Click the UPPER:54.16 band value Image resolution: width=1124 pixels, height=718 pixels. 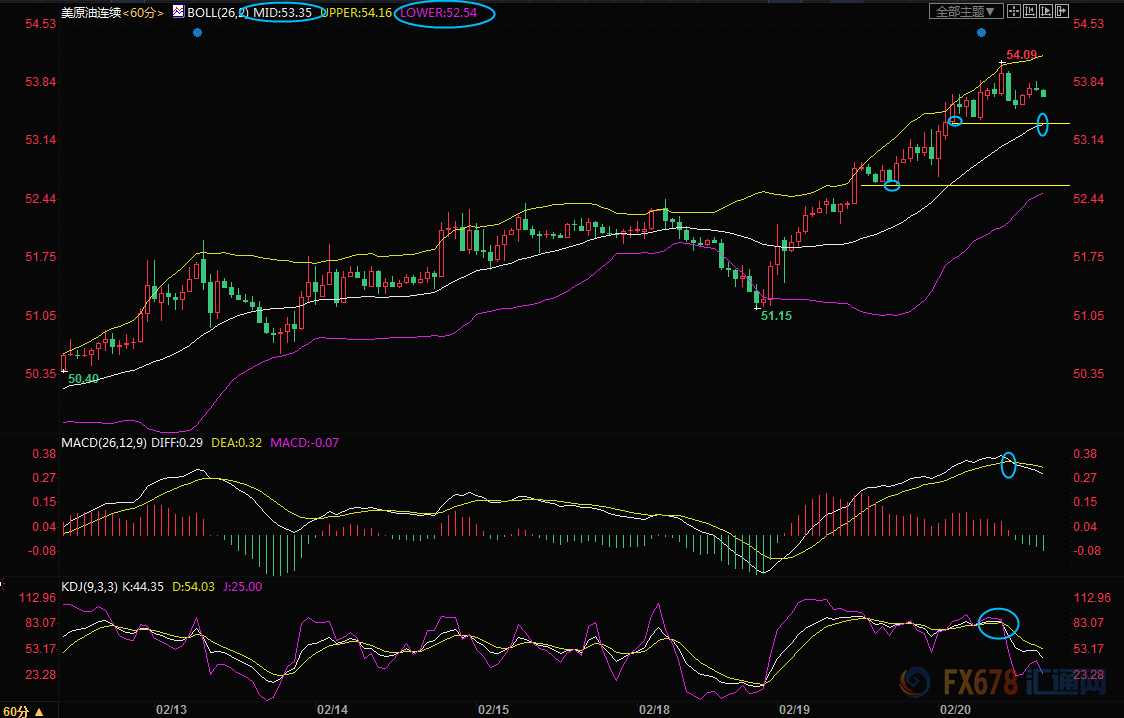356,13
